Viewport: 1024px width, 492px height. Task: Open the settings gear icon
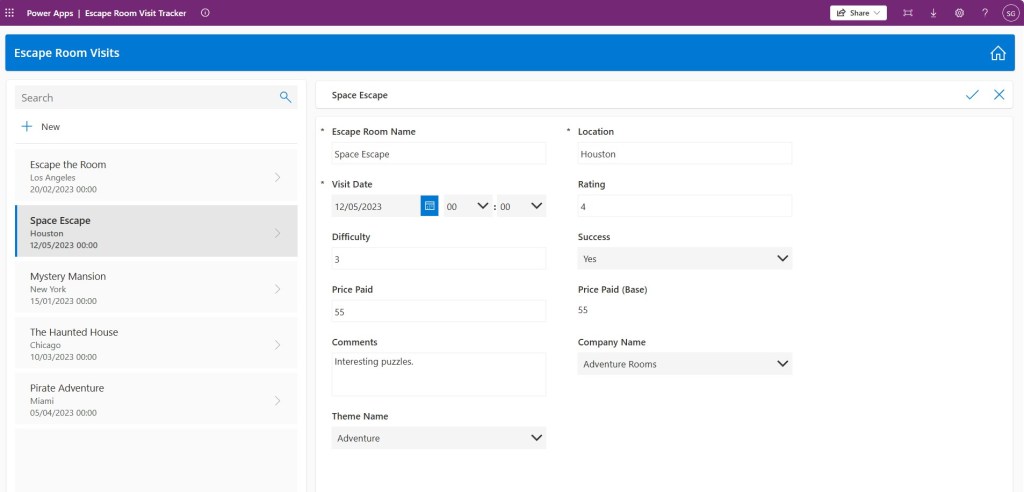[x=959, y=13]
